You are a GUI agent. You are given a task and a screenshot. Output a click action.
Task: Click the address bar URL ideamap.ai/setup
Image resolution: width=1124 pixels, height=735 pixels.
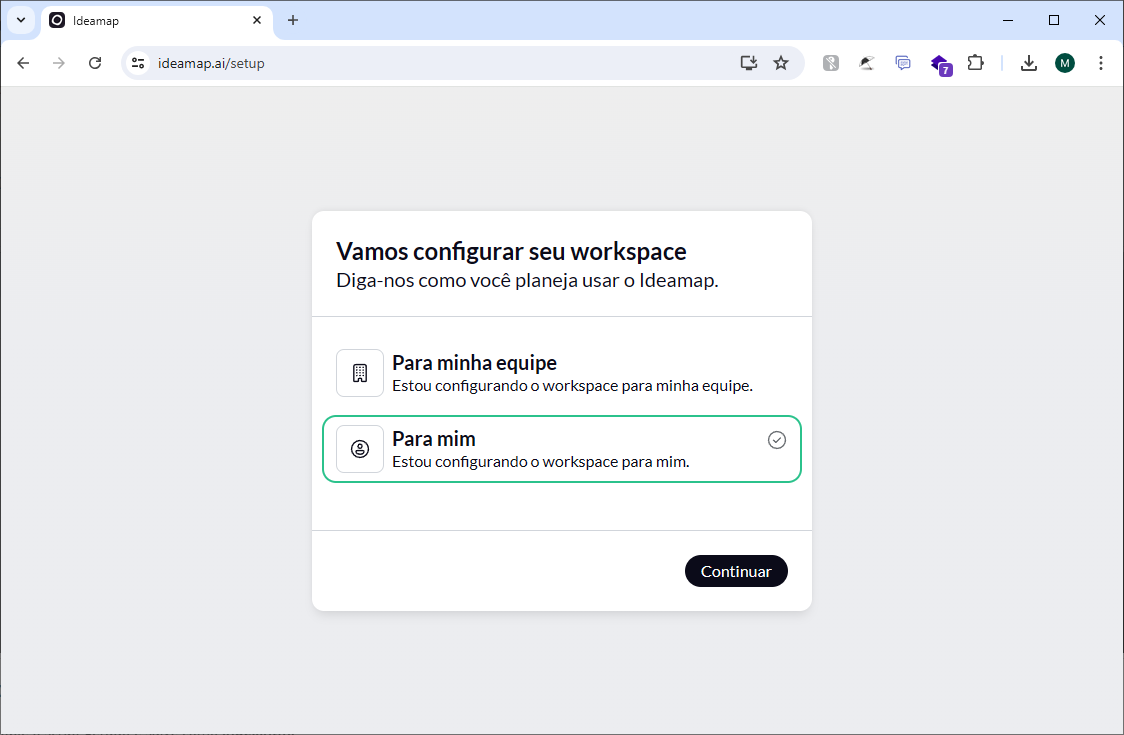[211, 63]
